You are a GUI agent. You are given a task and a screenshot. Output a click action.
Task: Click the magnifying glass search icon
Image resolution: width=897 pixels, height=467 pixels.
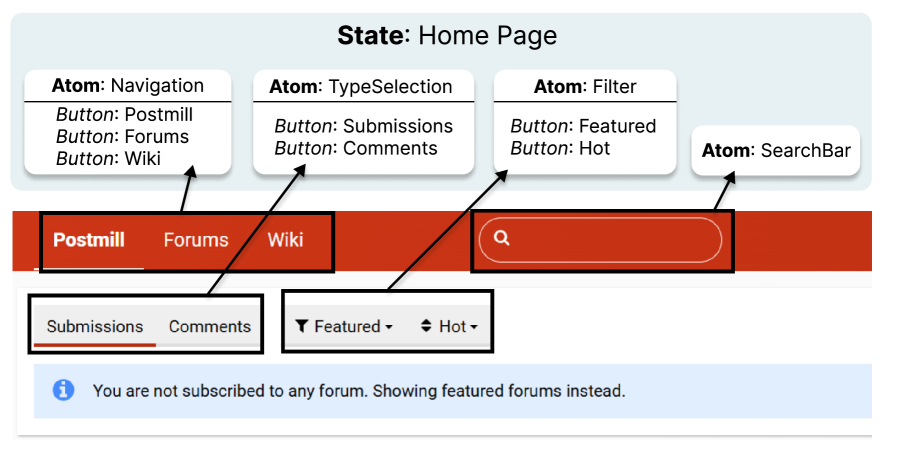[502, 239]
